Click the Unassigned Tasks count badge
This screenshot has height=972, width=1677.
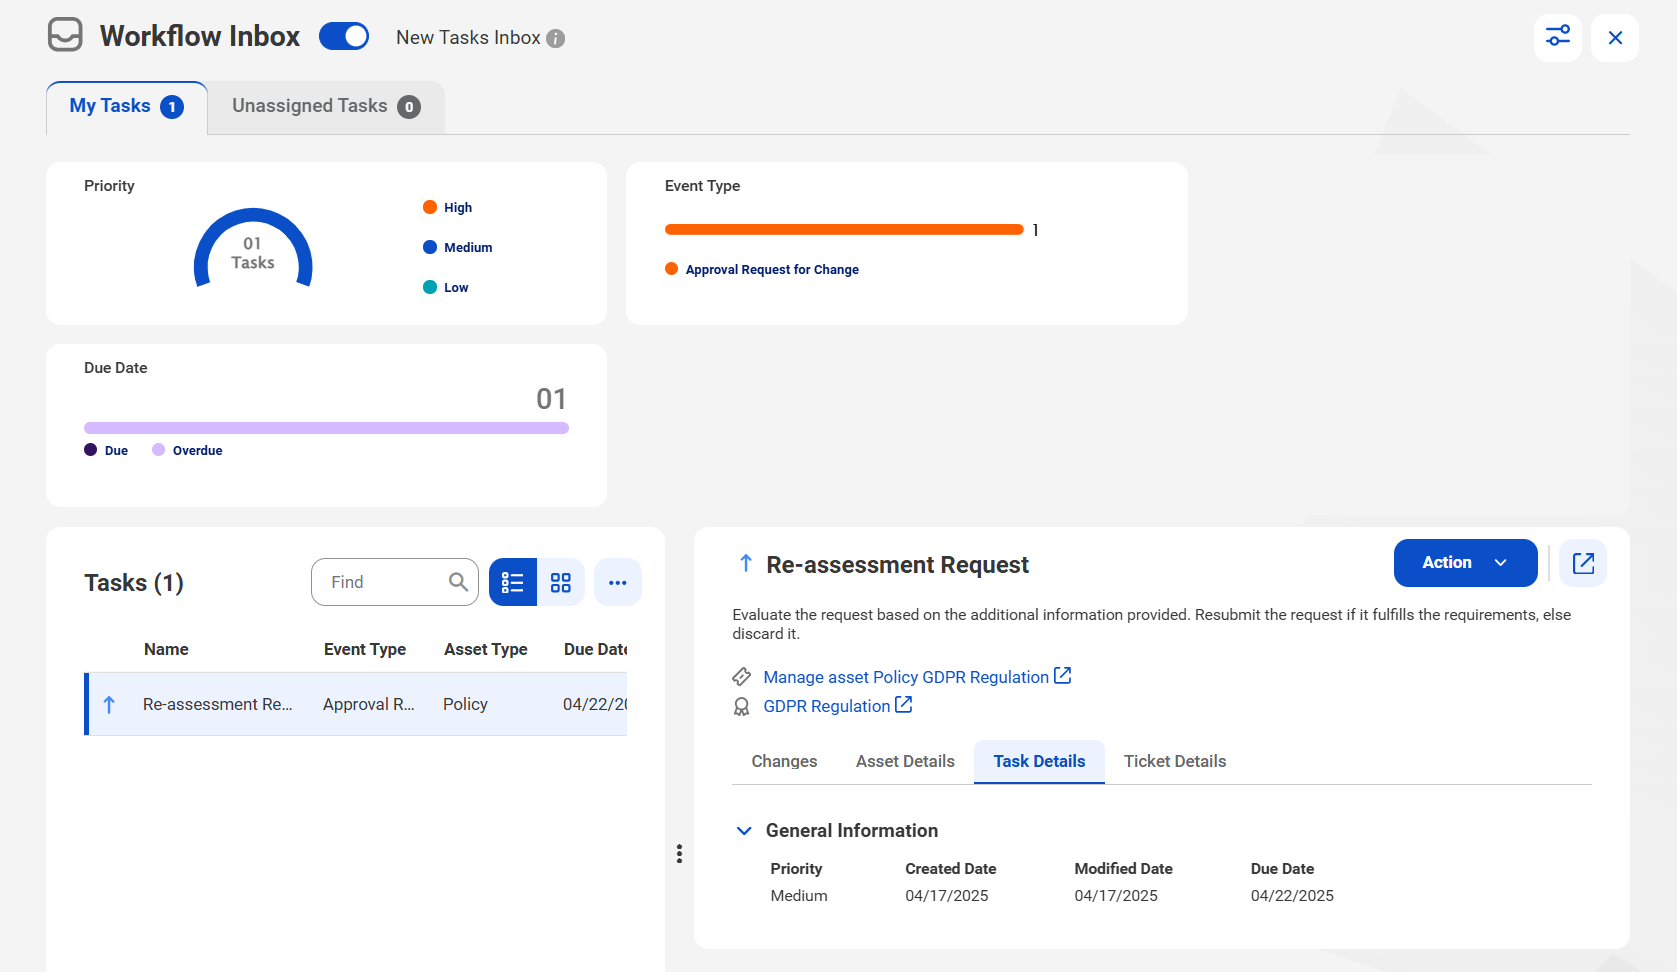409,107
